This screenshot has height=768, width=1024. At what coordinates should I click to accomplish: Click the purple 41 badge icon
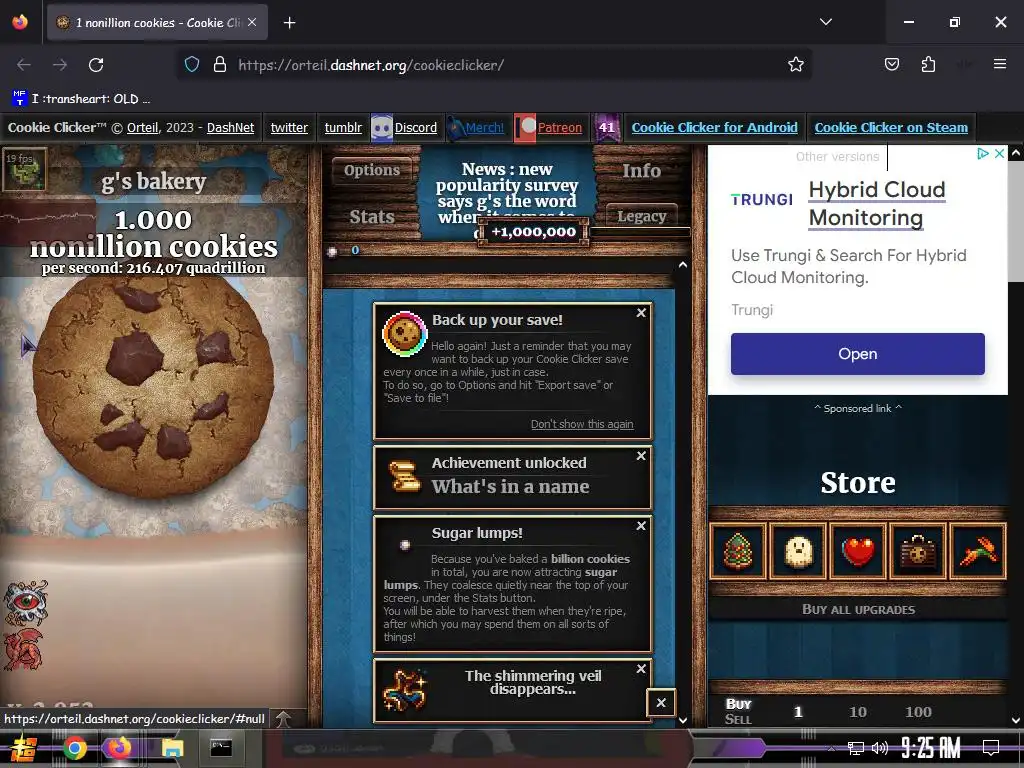click(x=606, y=127)
